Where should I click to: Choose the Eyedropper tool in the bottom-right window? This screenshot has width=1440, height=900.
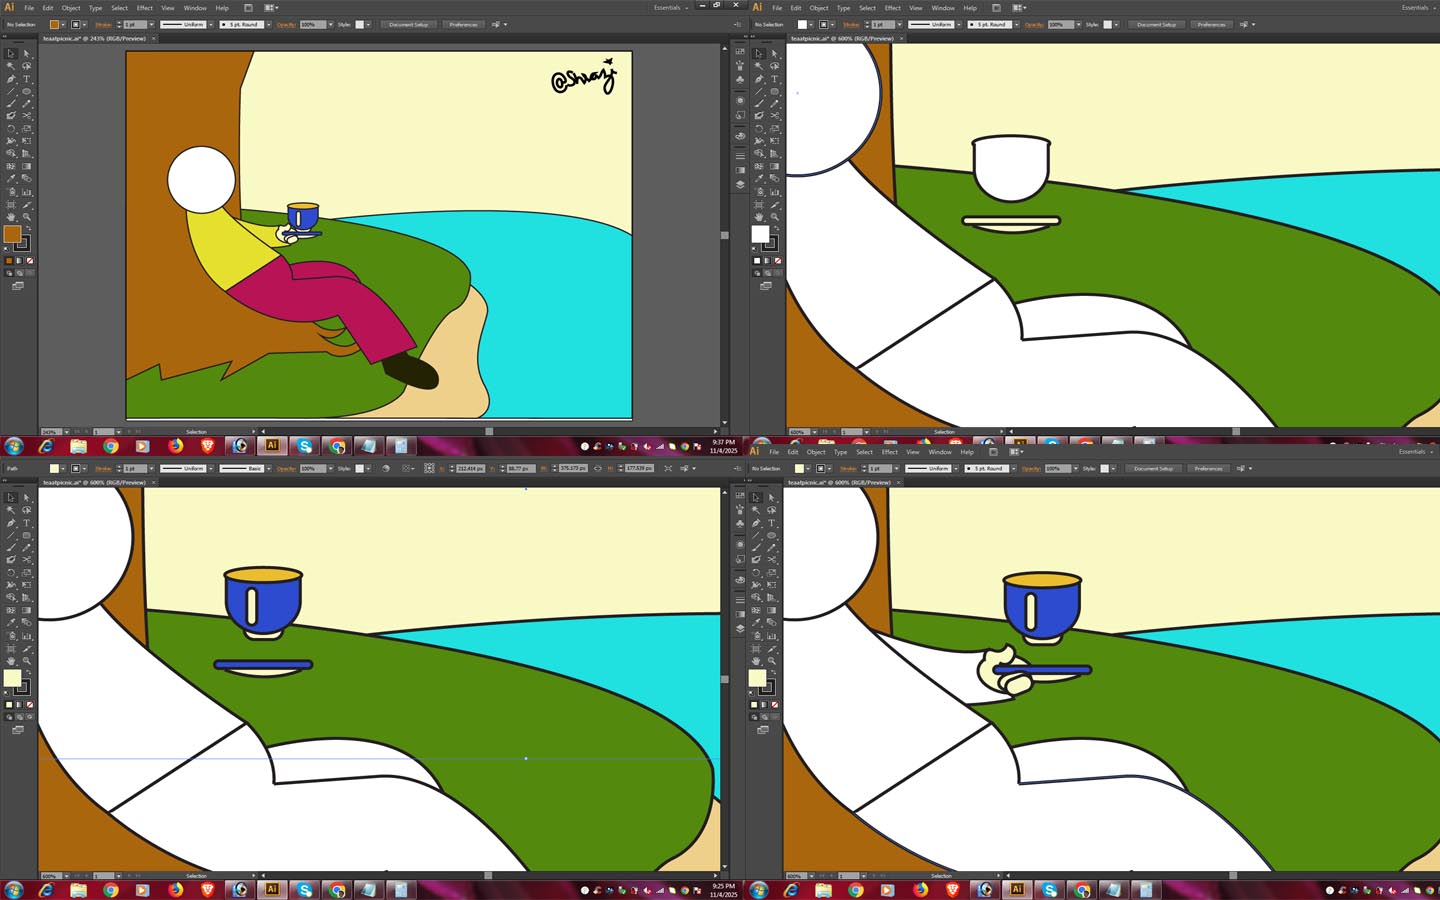tap(756, 622)
